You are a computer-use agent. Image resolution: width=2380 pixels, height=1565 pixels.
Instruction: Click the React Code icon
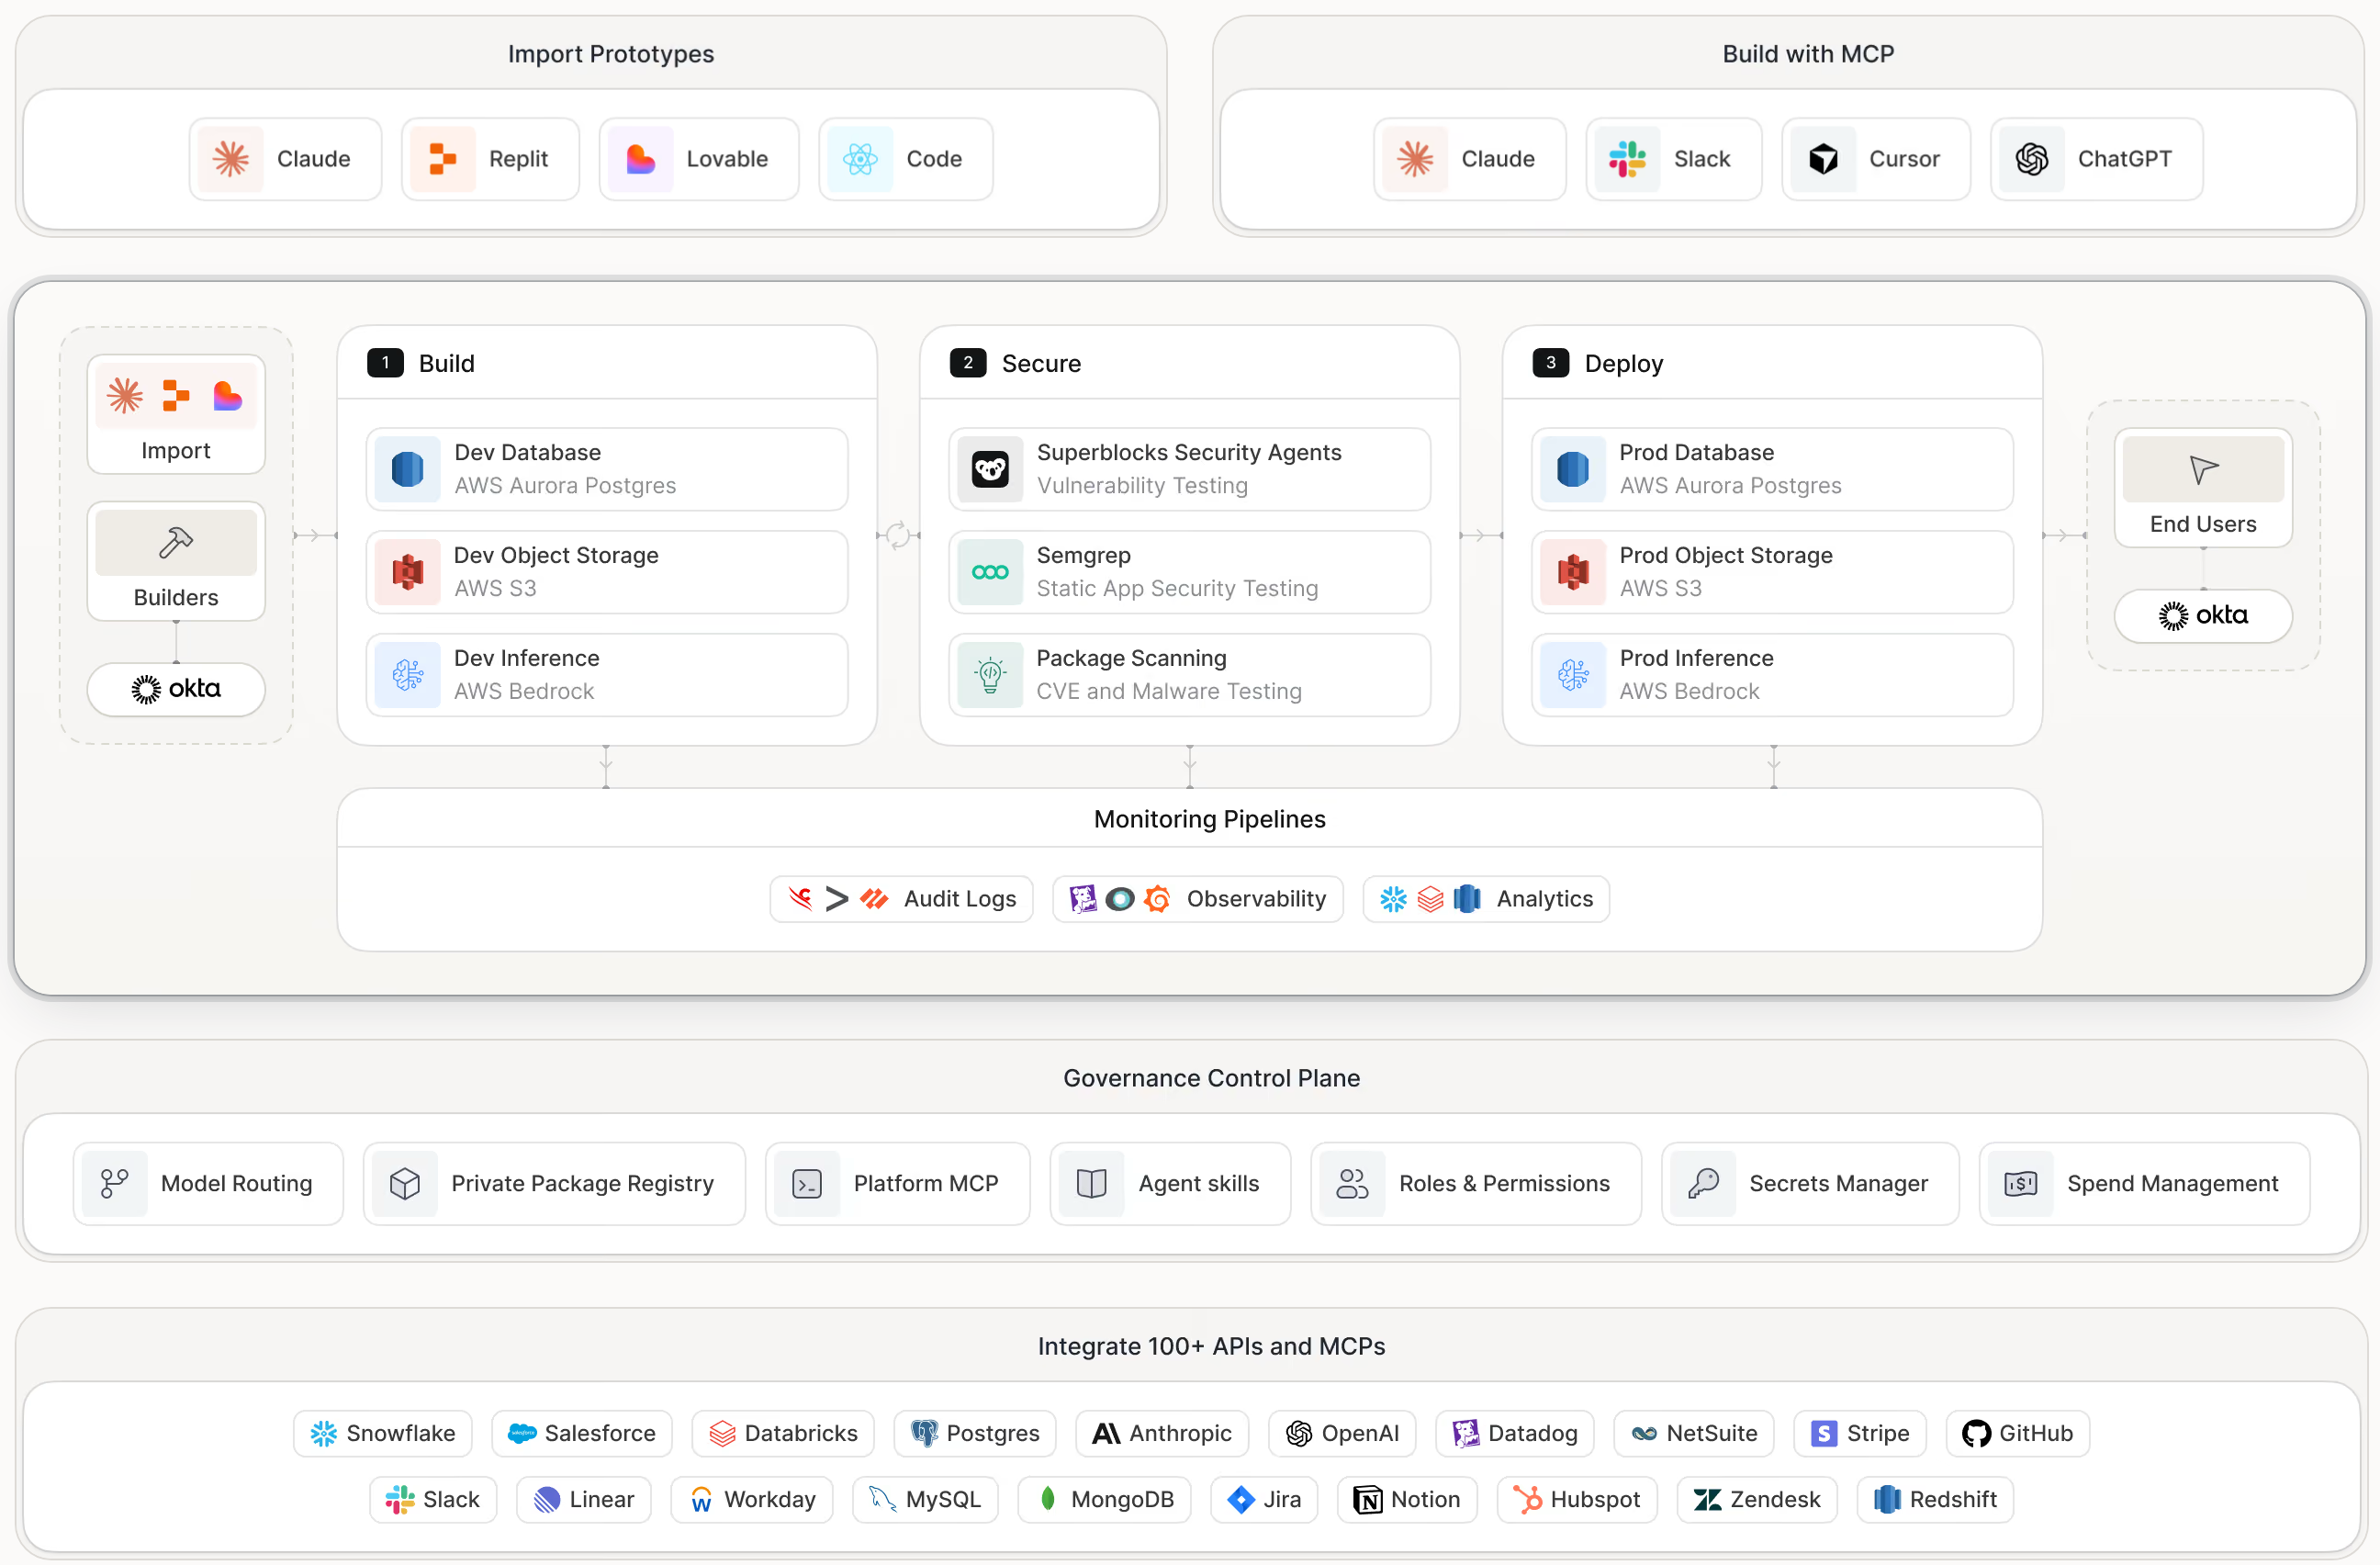860,159
